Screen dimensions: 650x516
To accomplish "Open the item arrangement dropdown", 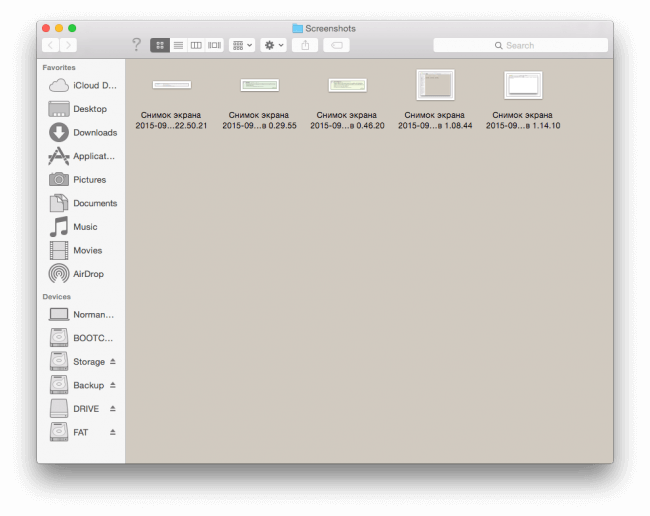I will pos(242,45).
